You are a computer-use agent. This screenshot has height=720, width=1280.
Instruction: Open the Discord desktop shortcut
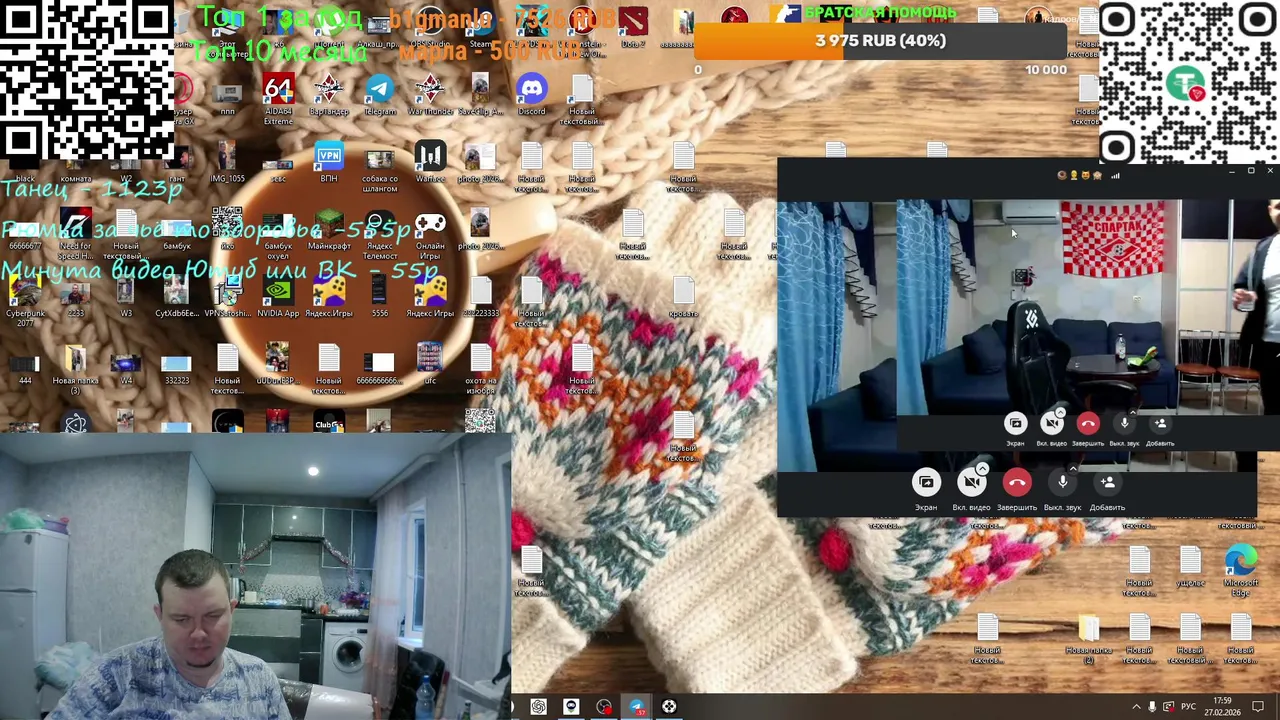532,94
